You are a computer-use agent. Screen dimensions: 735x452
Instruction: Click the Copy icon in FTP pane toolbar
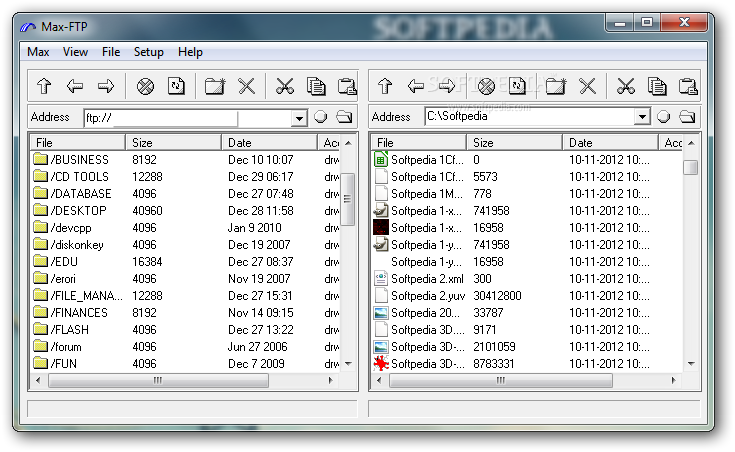pyautogui.click(x=316, y=86)
